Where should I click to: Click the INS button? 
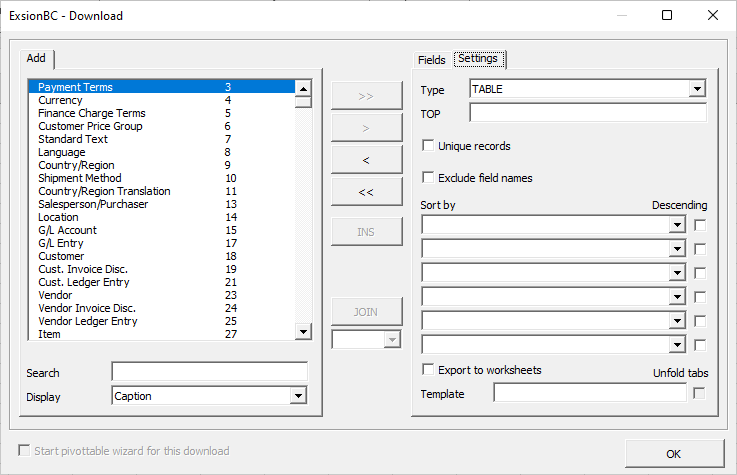point(367,232)
